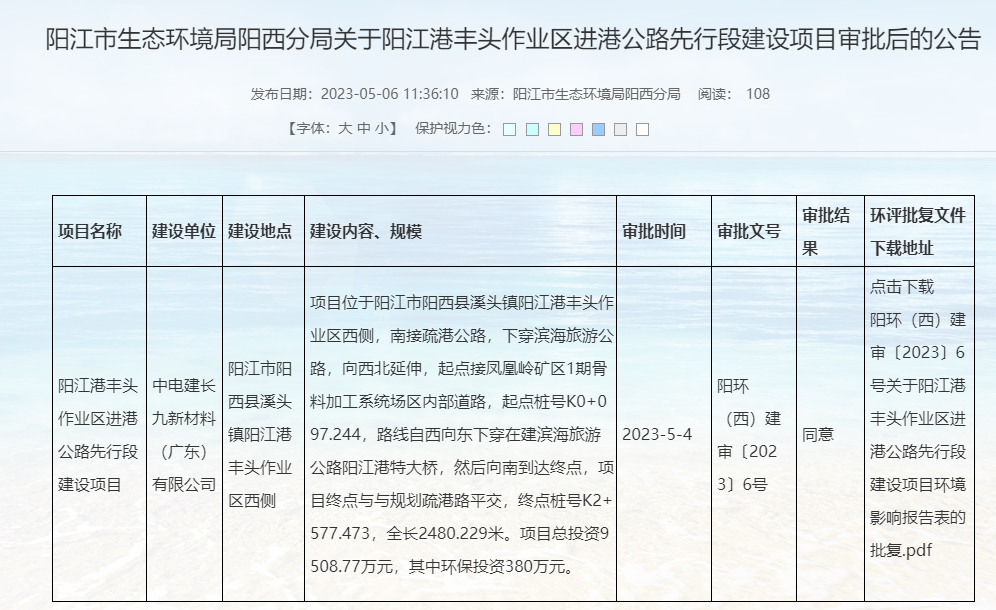Click the 同意 approval result cell

[x=818, y=435]
